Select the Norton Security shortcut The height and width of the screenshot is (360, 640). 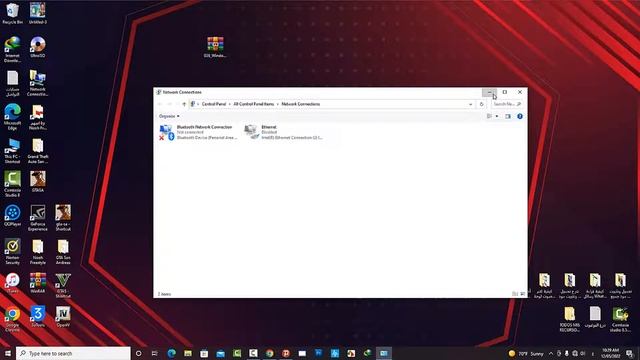(x=12, y=251)
